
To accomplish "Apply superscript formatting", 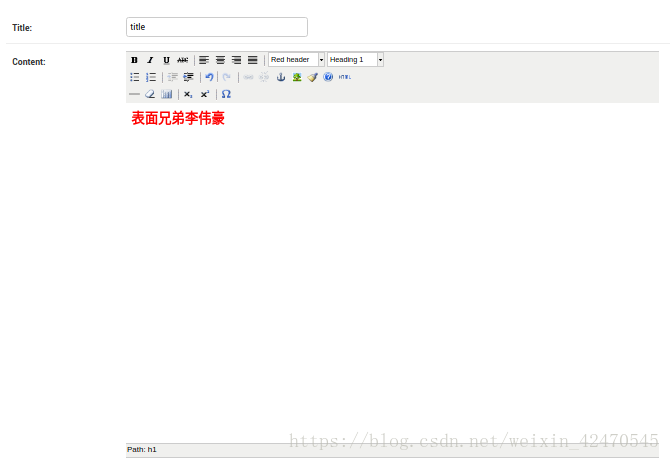I will point(205,94).
